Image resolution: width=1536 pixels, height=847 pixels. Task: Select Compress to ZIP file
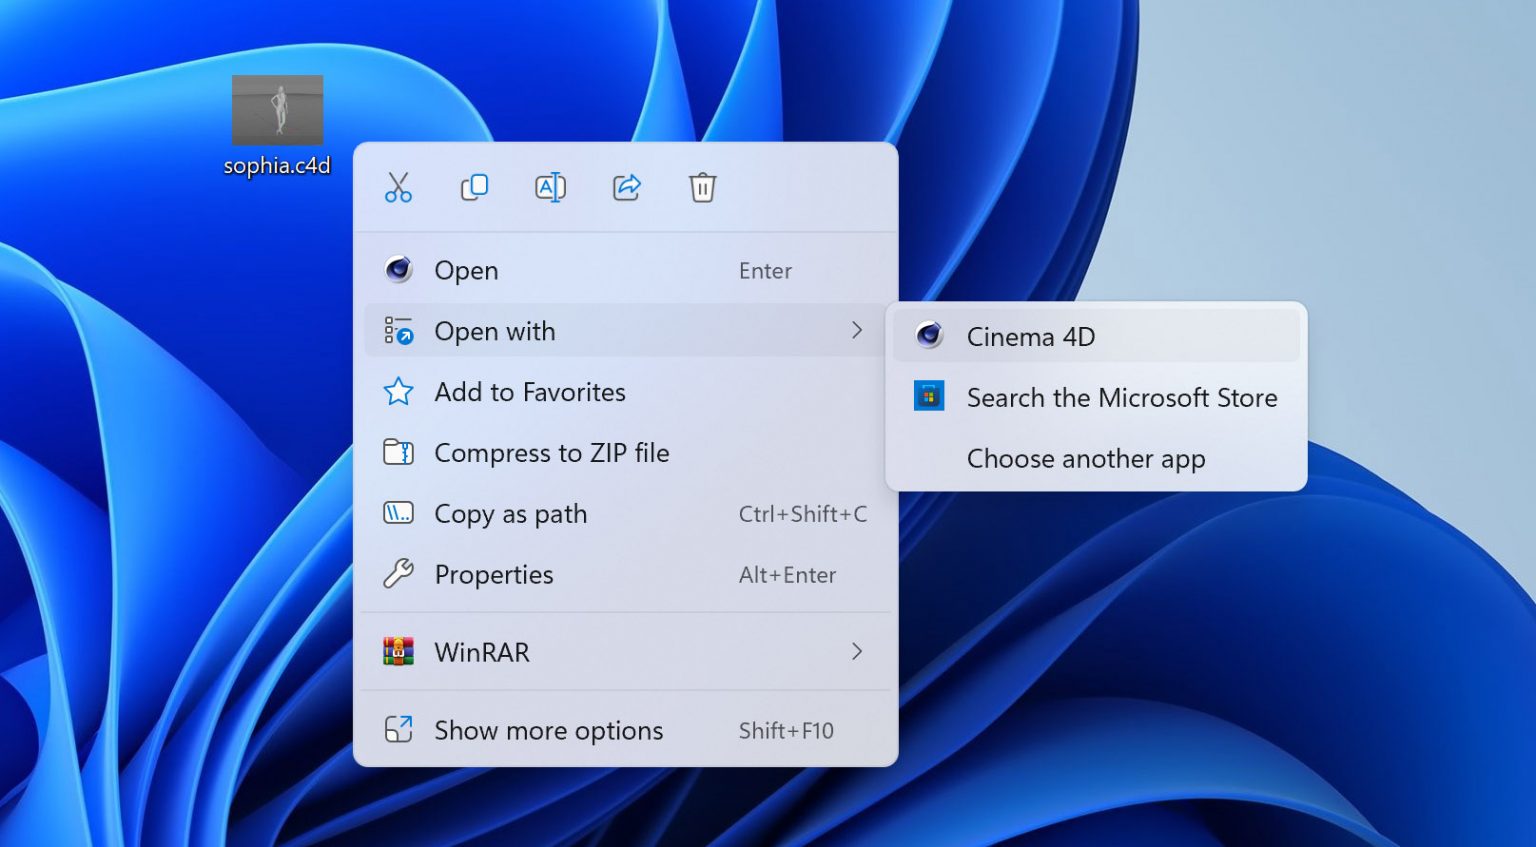[x=551, y=453]
